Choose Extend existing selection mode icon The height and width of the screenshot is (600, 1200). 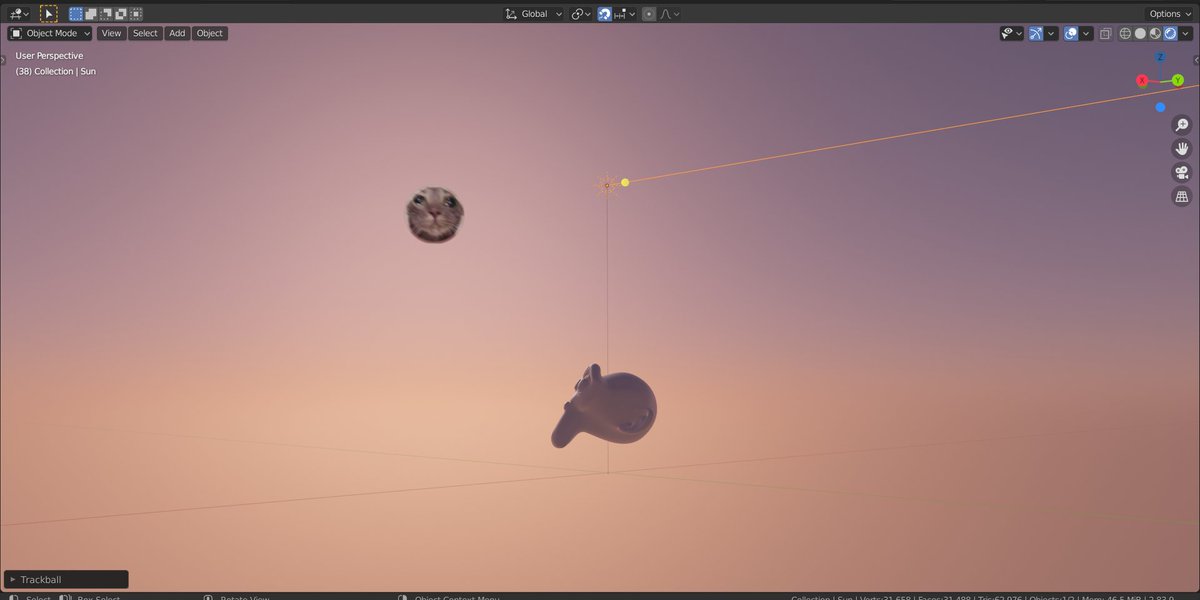tap(91, 14)
